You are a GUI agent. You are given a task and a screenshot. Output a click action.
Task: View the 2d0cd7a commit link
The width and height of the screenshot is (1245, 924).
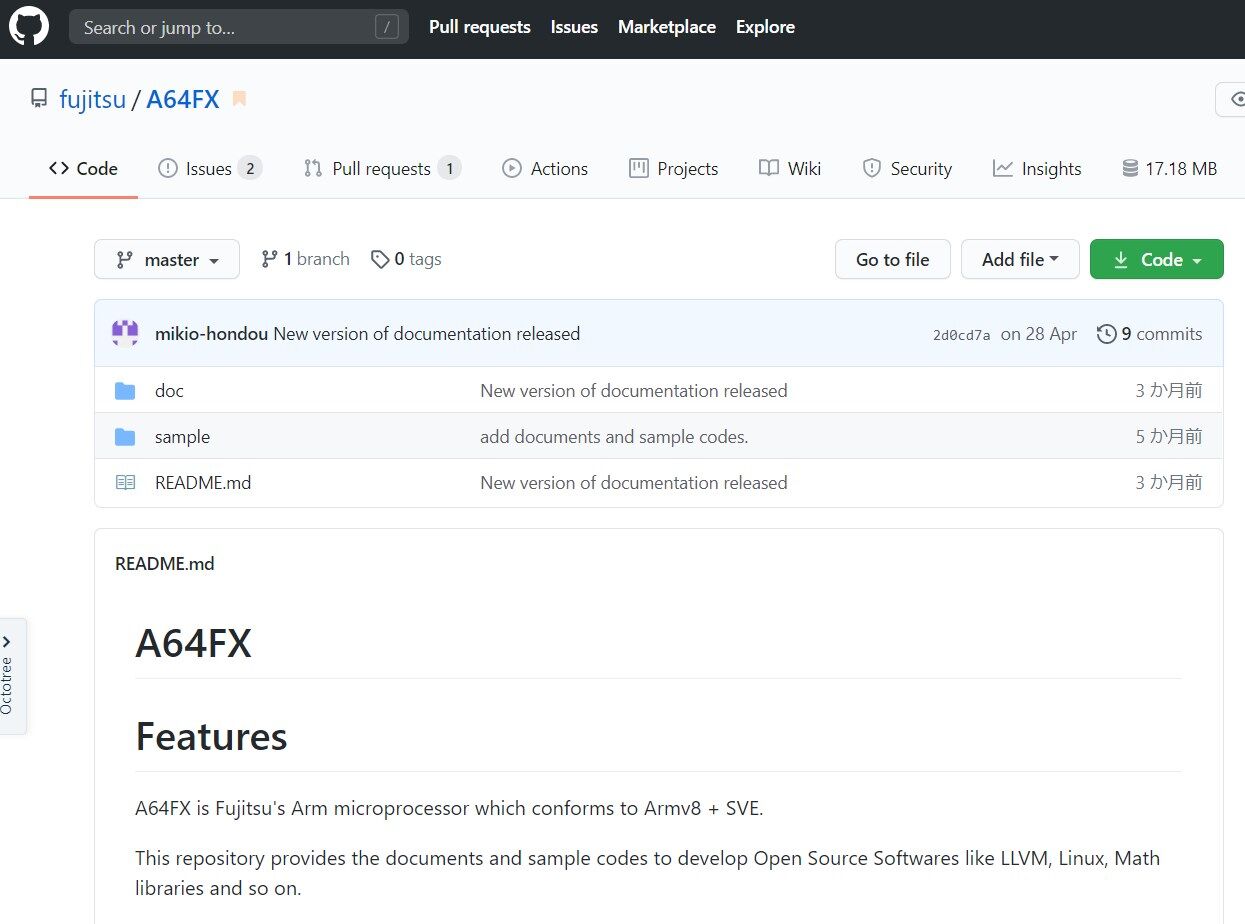click(x=960, y=334)
